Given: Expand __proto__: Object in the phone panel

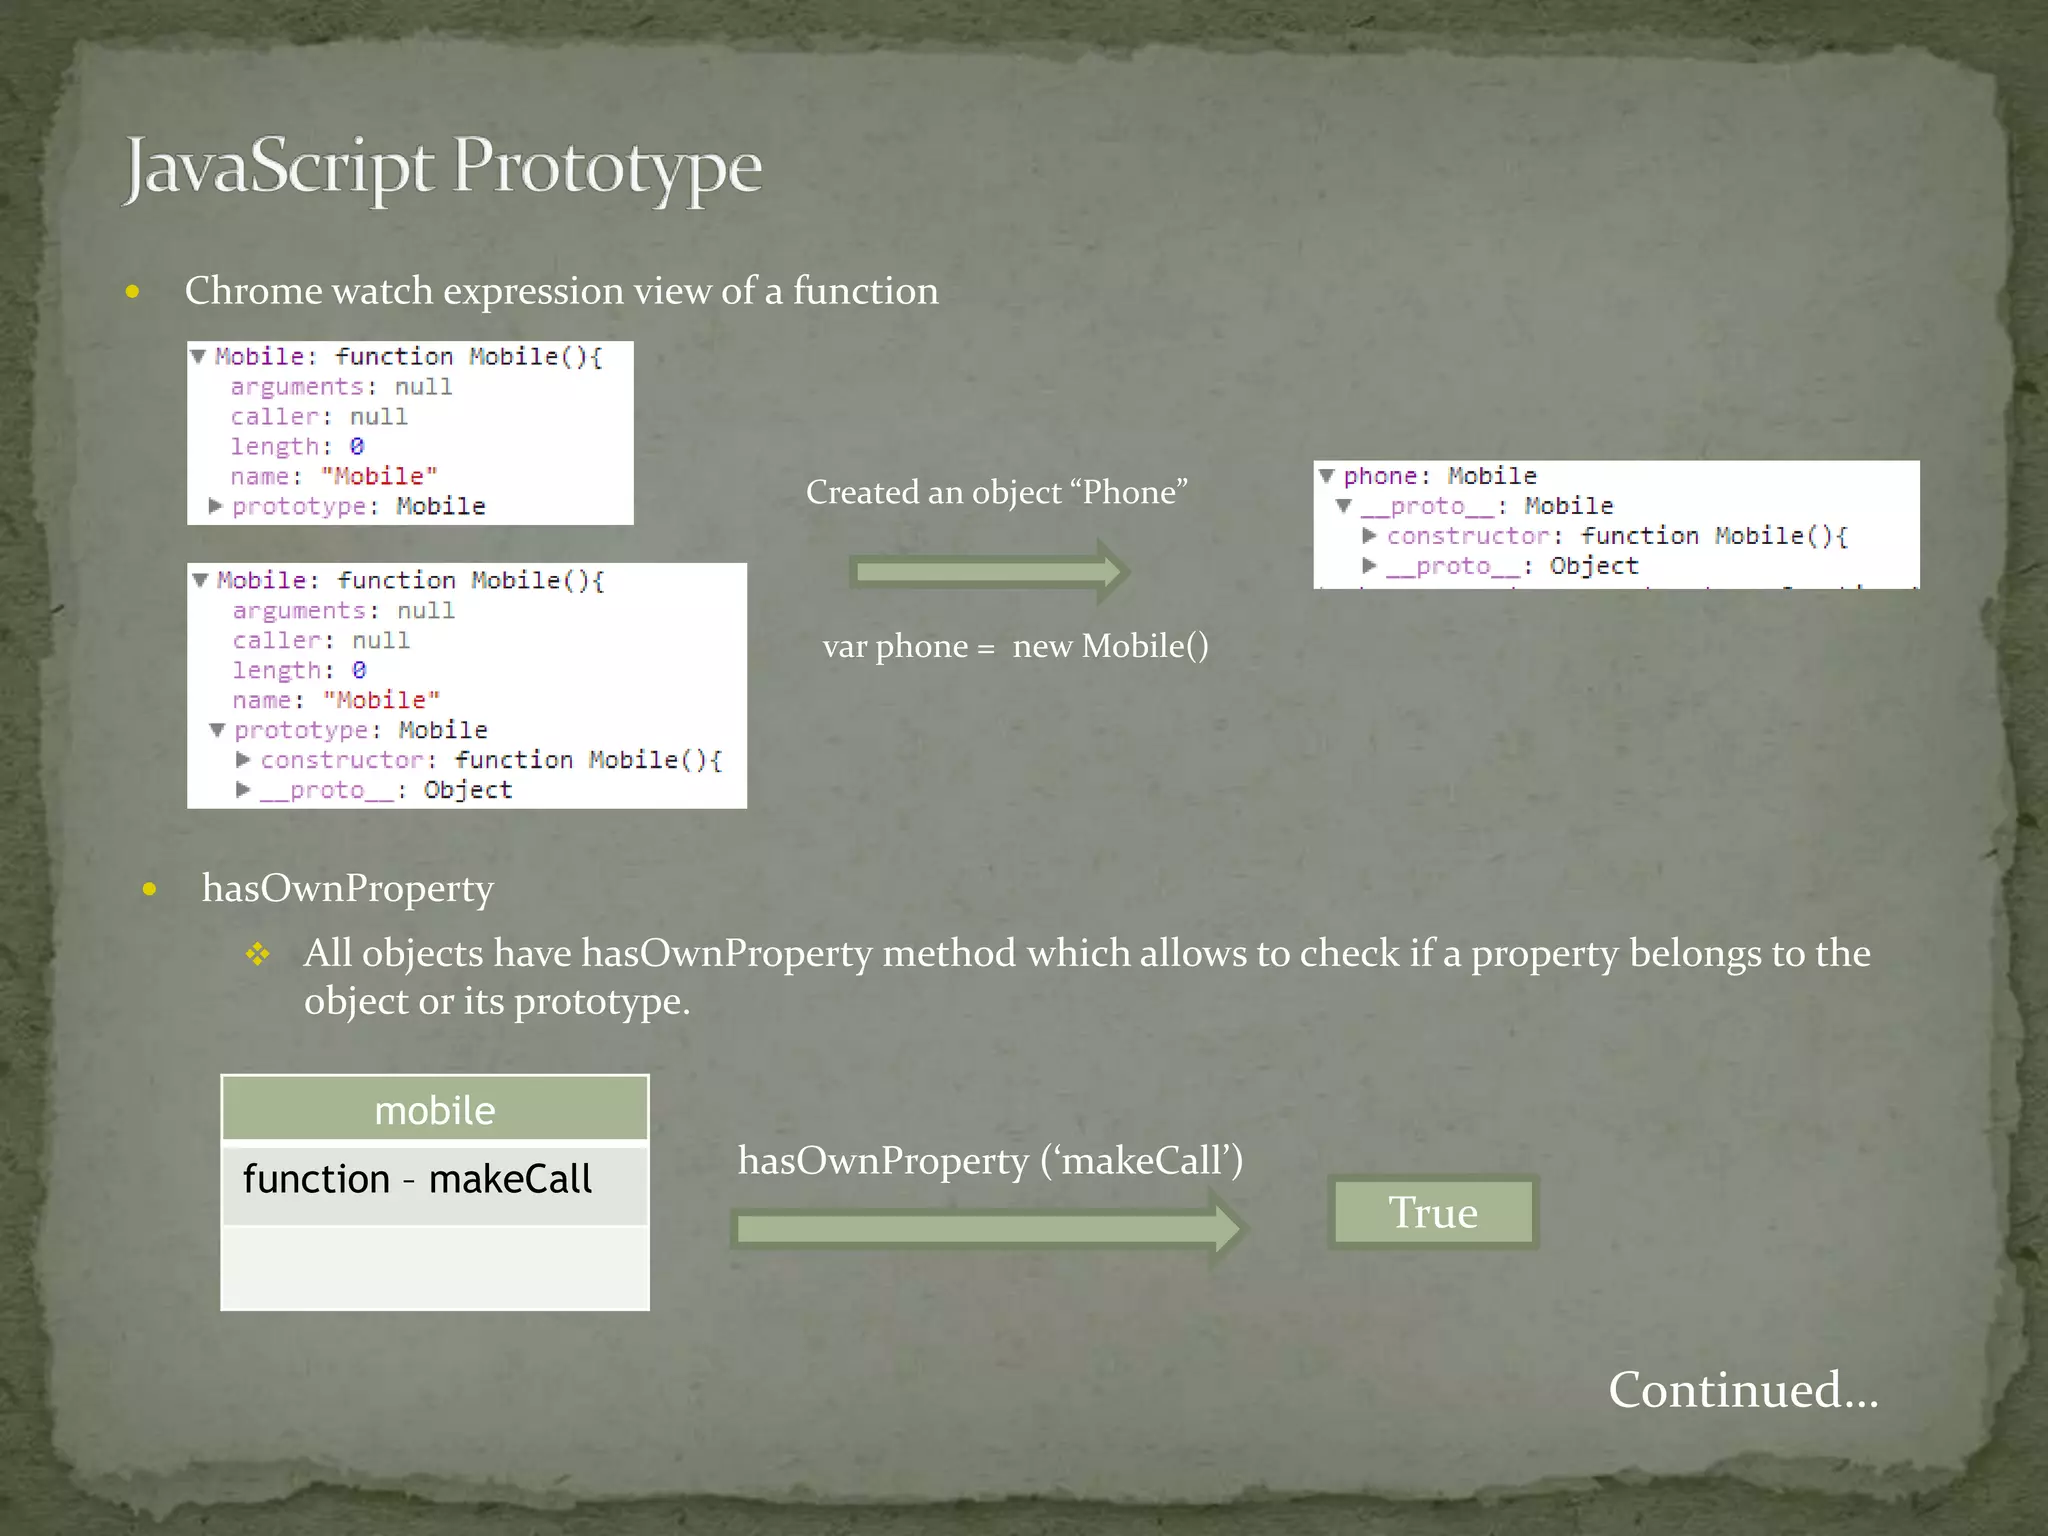Looking at the screenshot, I should coord(1370,566).
